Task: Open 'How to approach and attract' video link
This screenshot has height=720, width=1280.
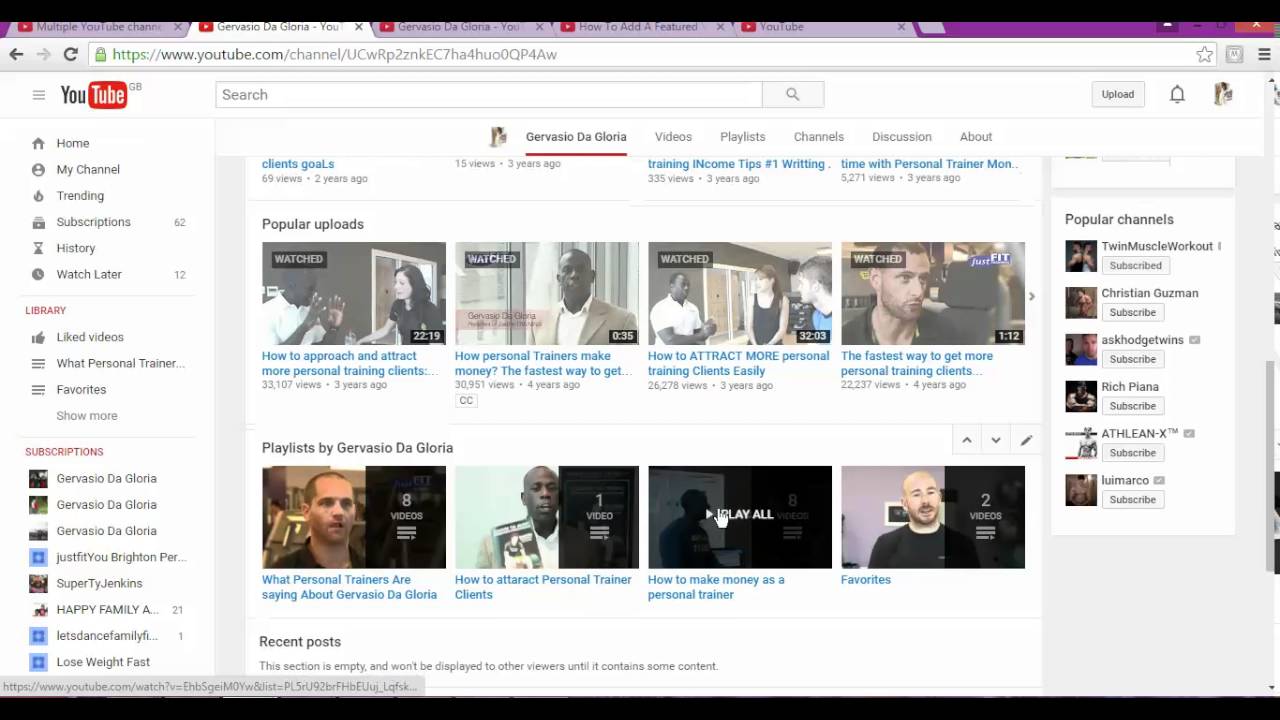Action: coord(350,363)
